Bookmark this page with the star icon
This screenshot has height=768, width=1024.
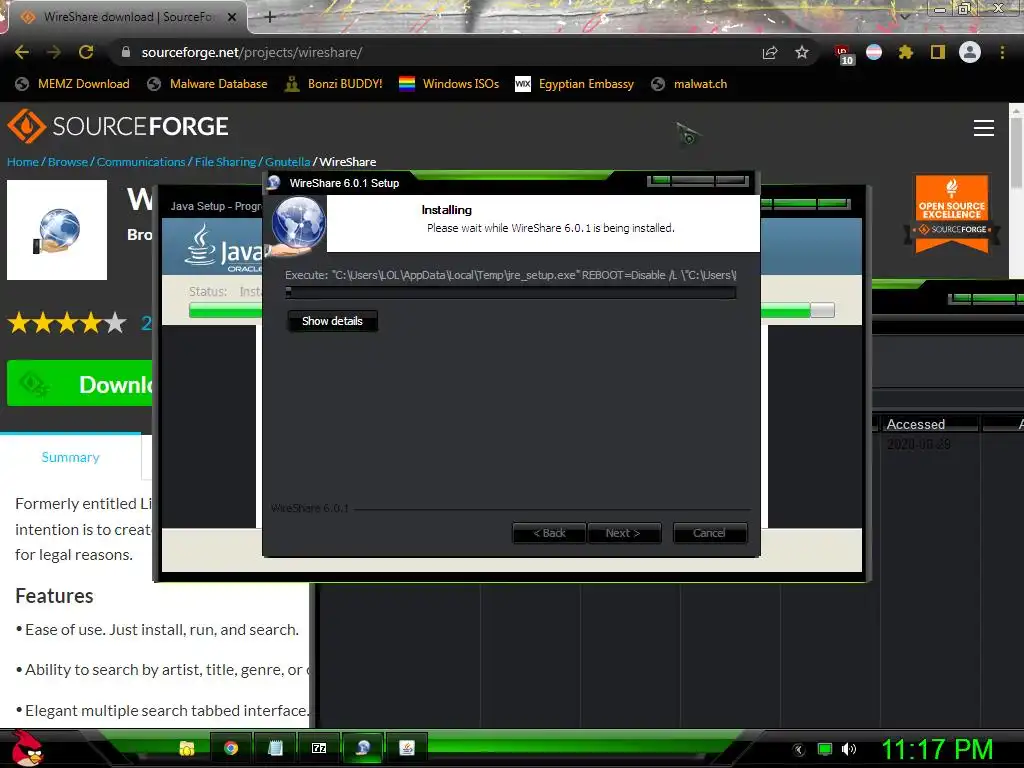(x=802, y=52)
